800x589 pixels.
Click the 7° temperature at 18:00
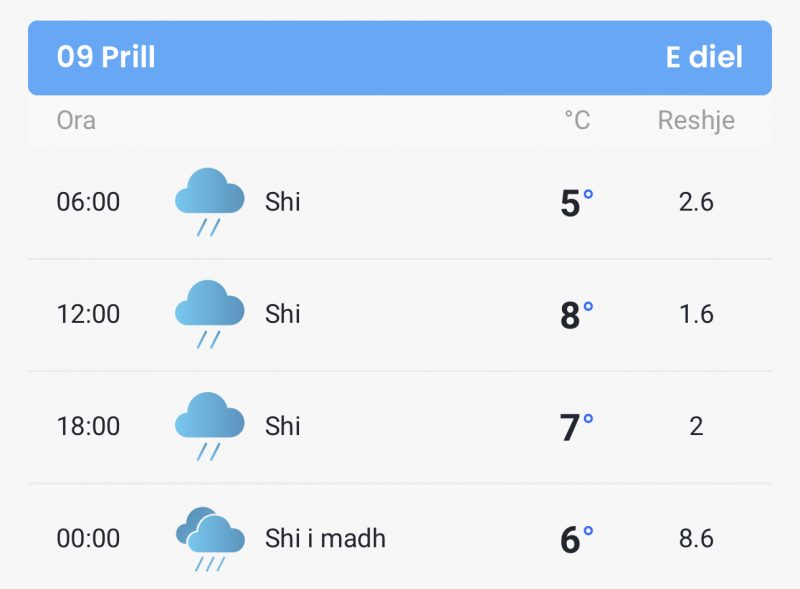point(577,427)
